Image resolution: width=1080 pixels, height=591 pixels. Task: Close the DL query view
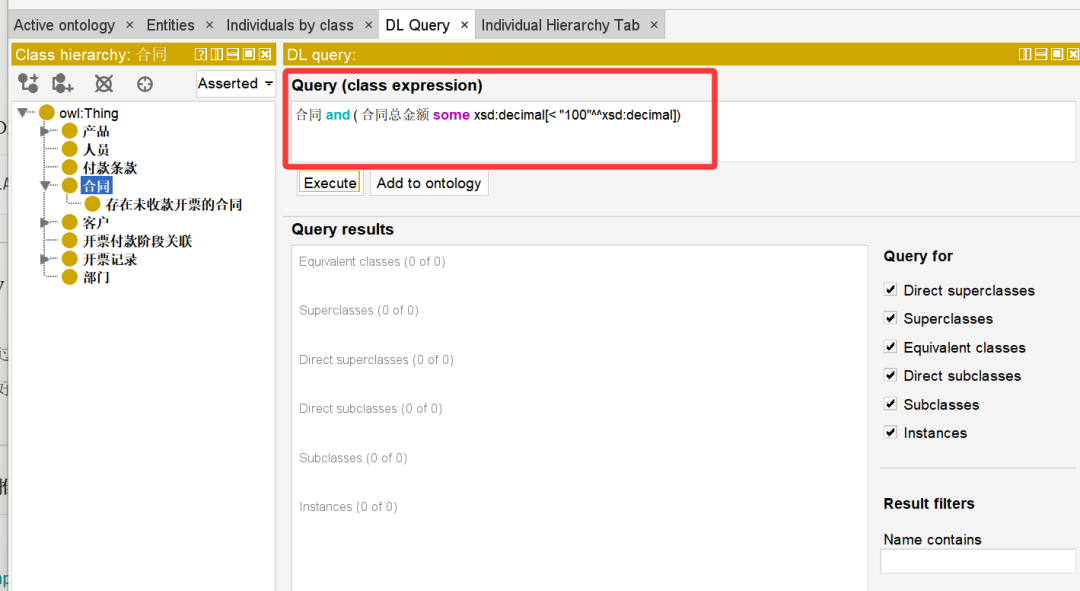click(1073, 54)
